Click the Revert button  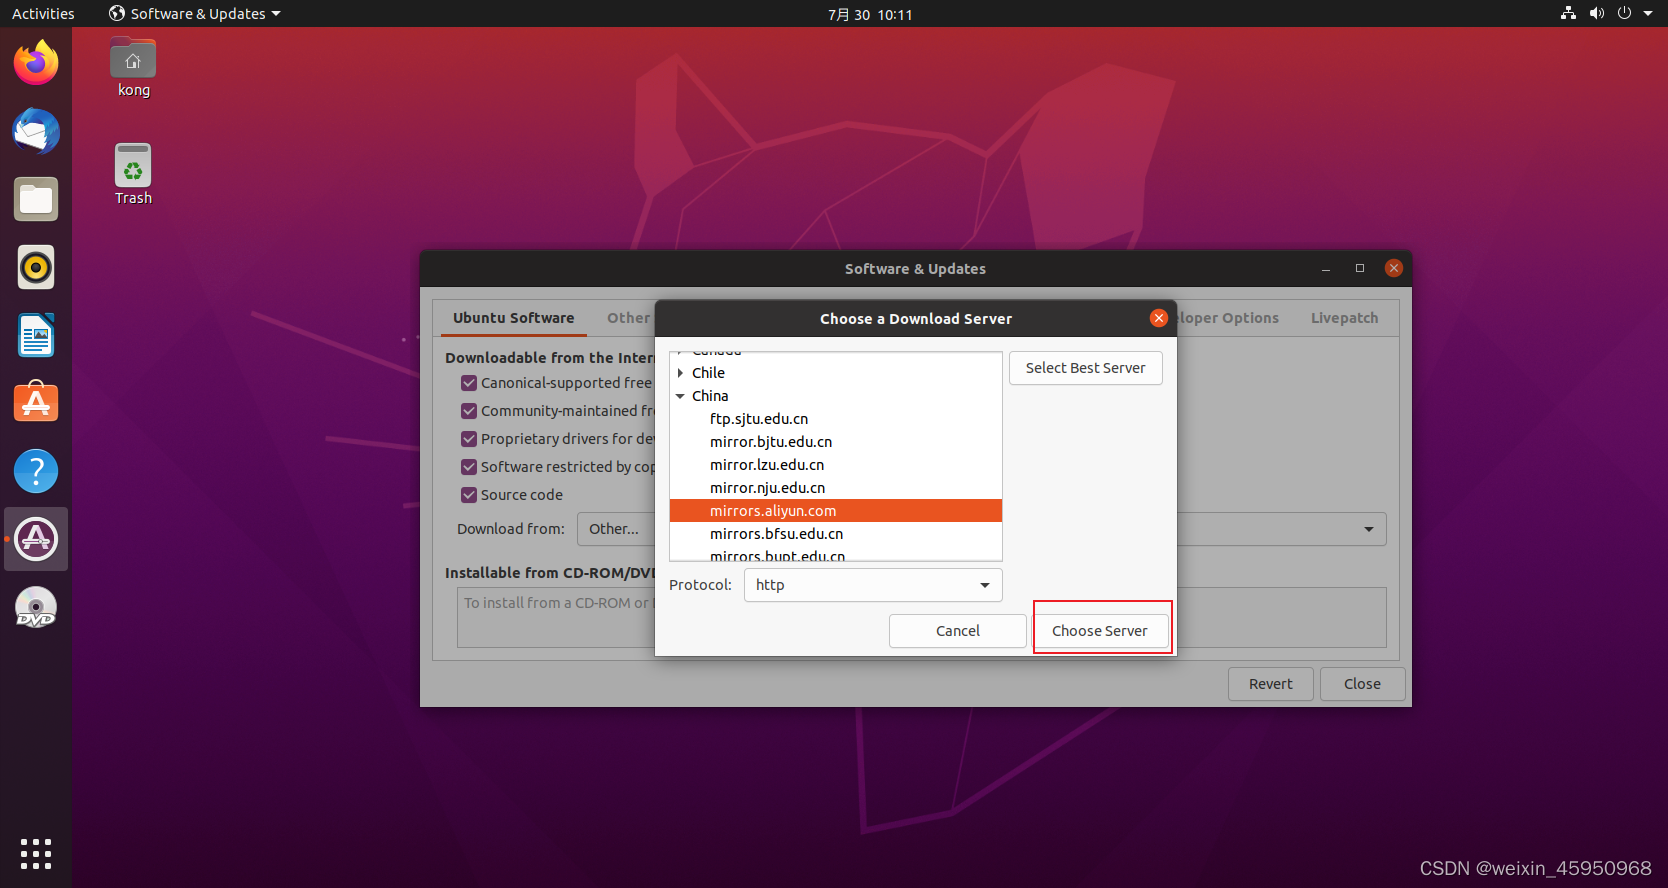pos(1270,684)
